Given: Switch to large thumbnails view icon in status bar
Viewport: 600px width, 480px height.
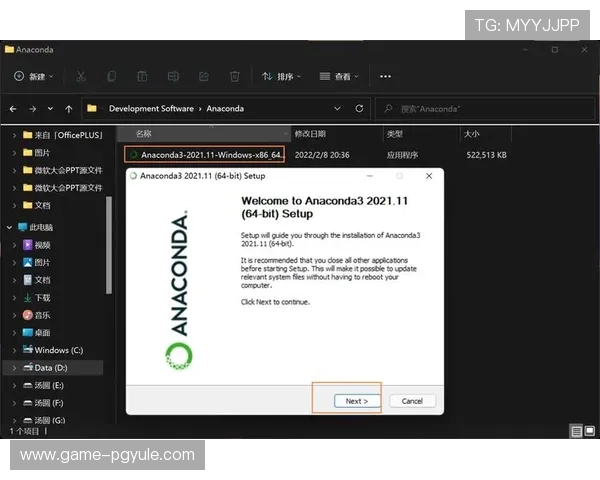Looking at the screenshot, I should click(x=590, y=431).
